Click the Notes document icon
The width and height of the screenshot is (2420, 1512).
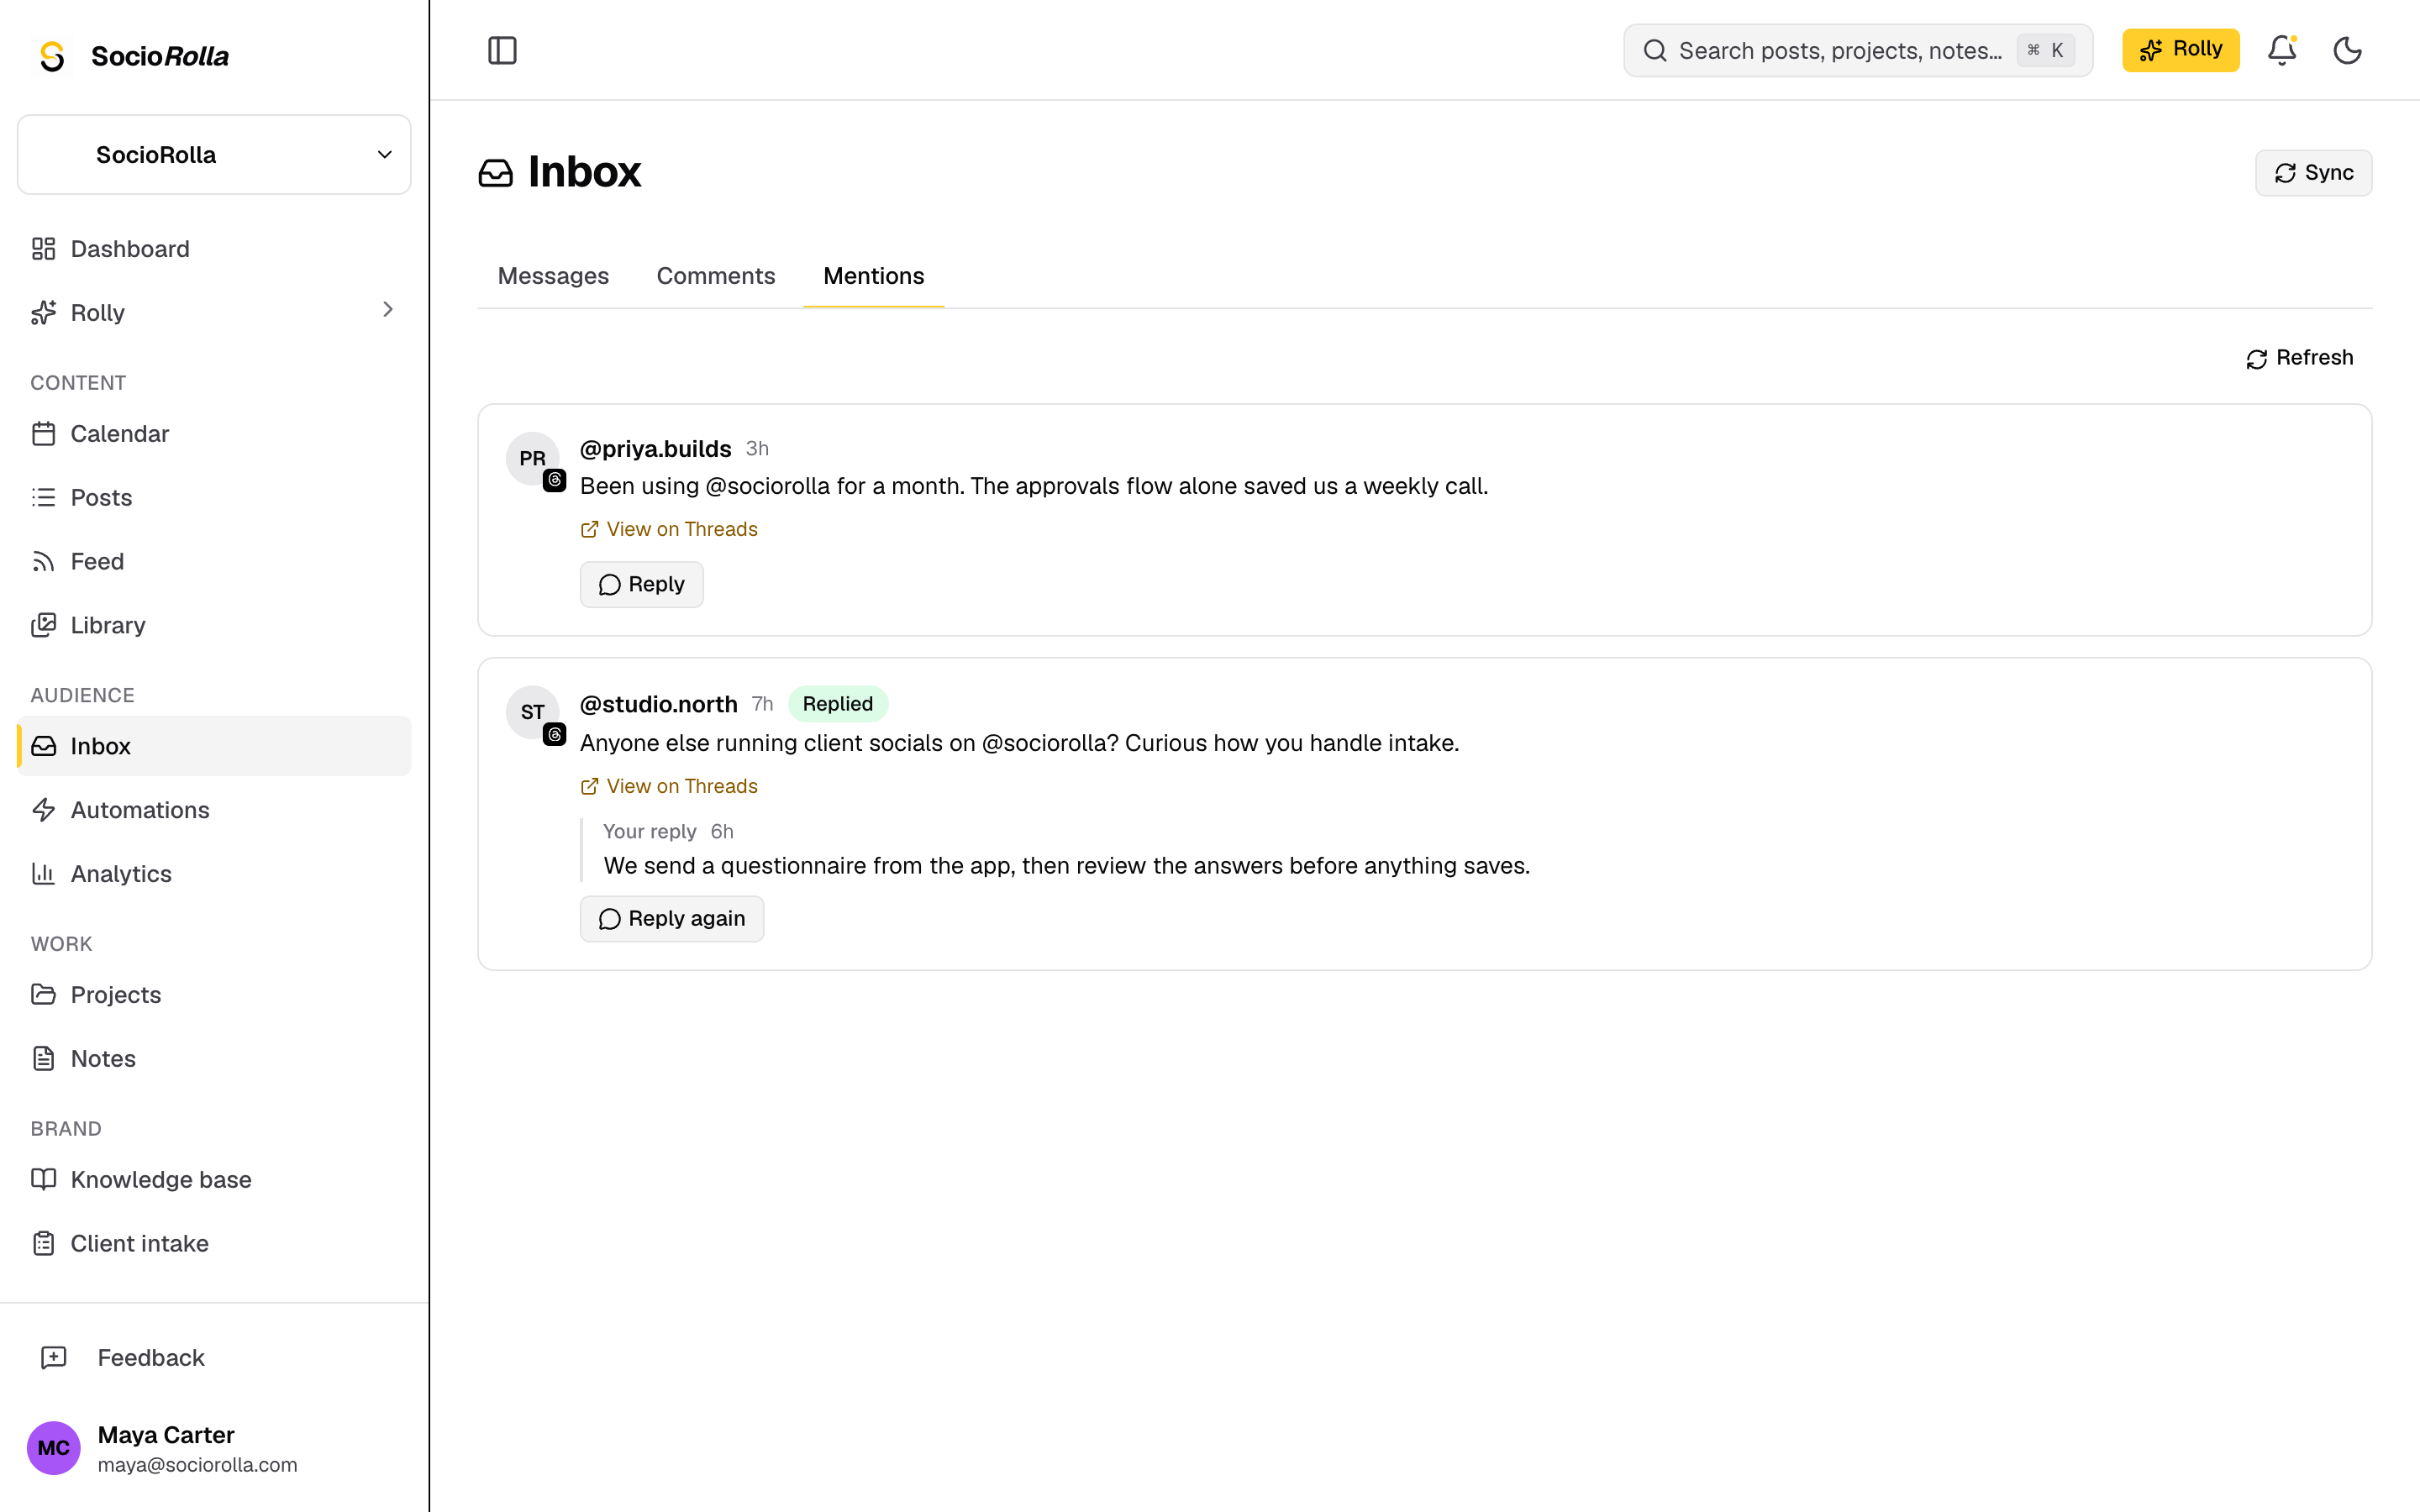(43, 1058)
